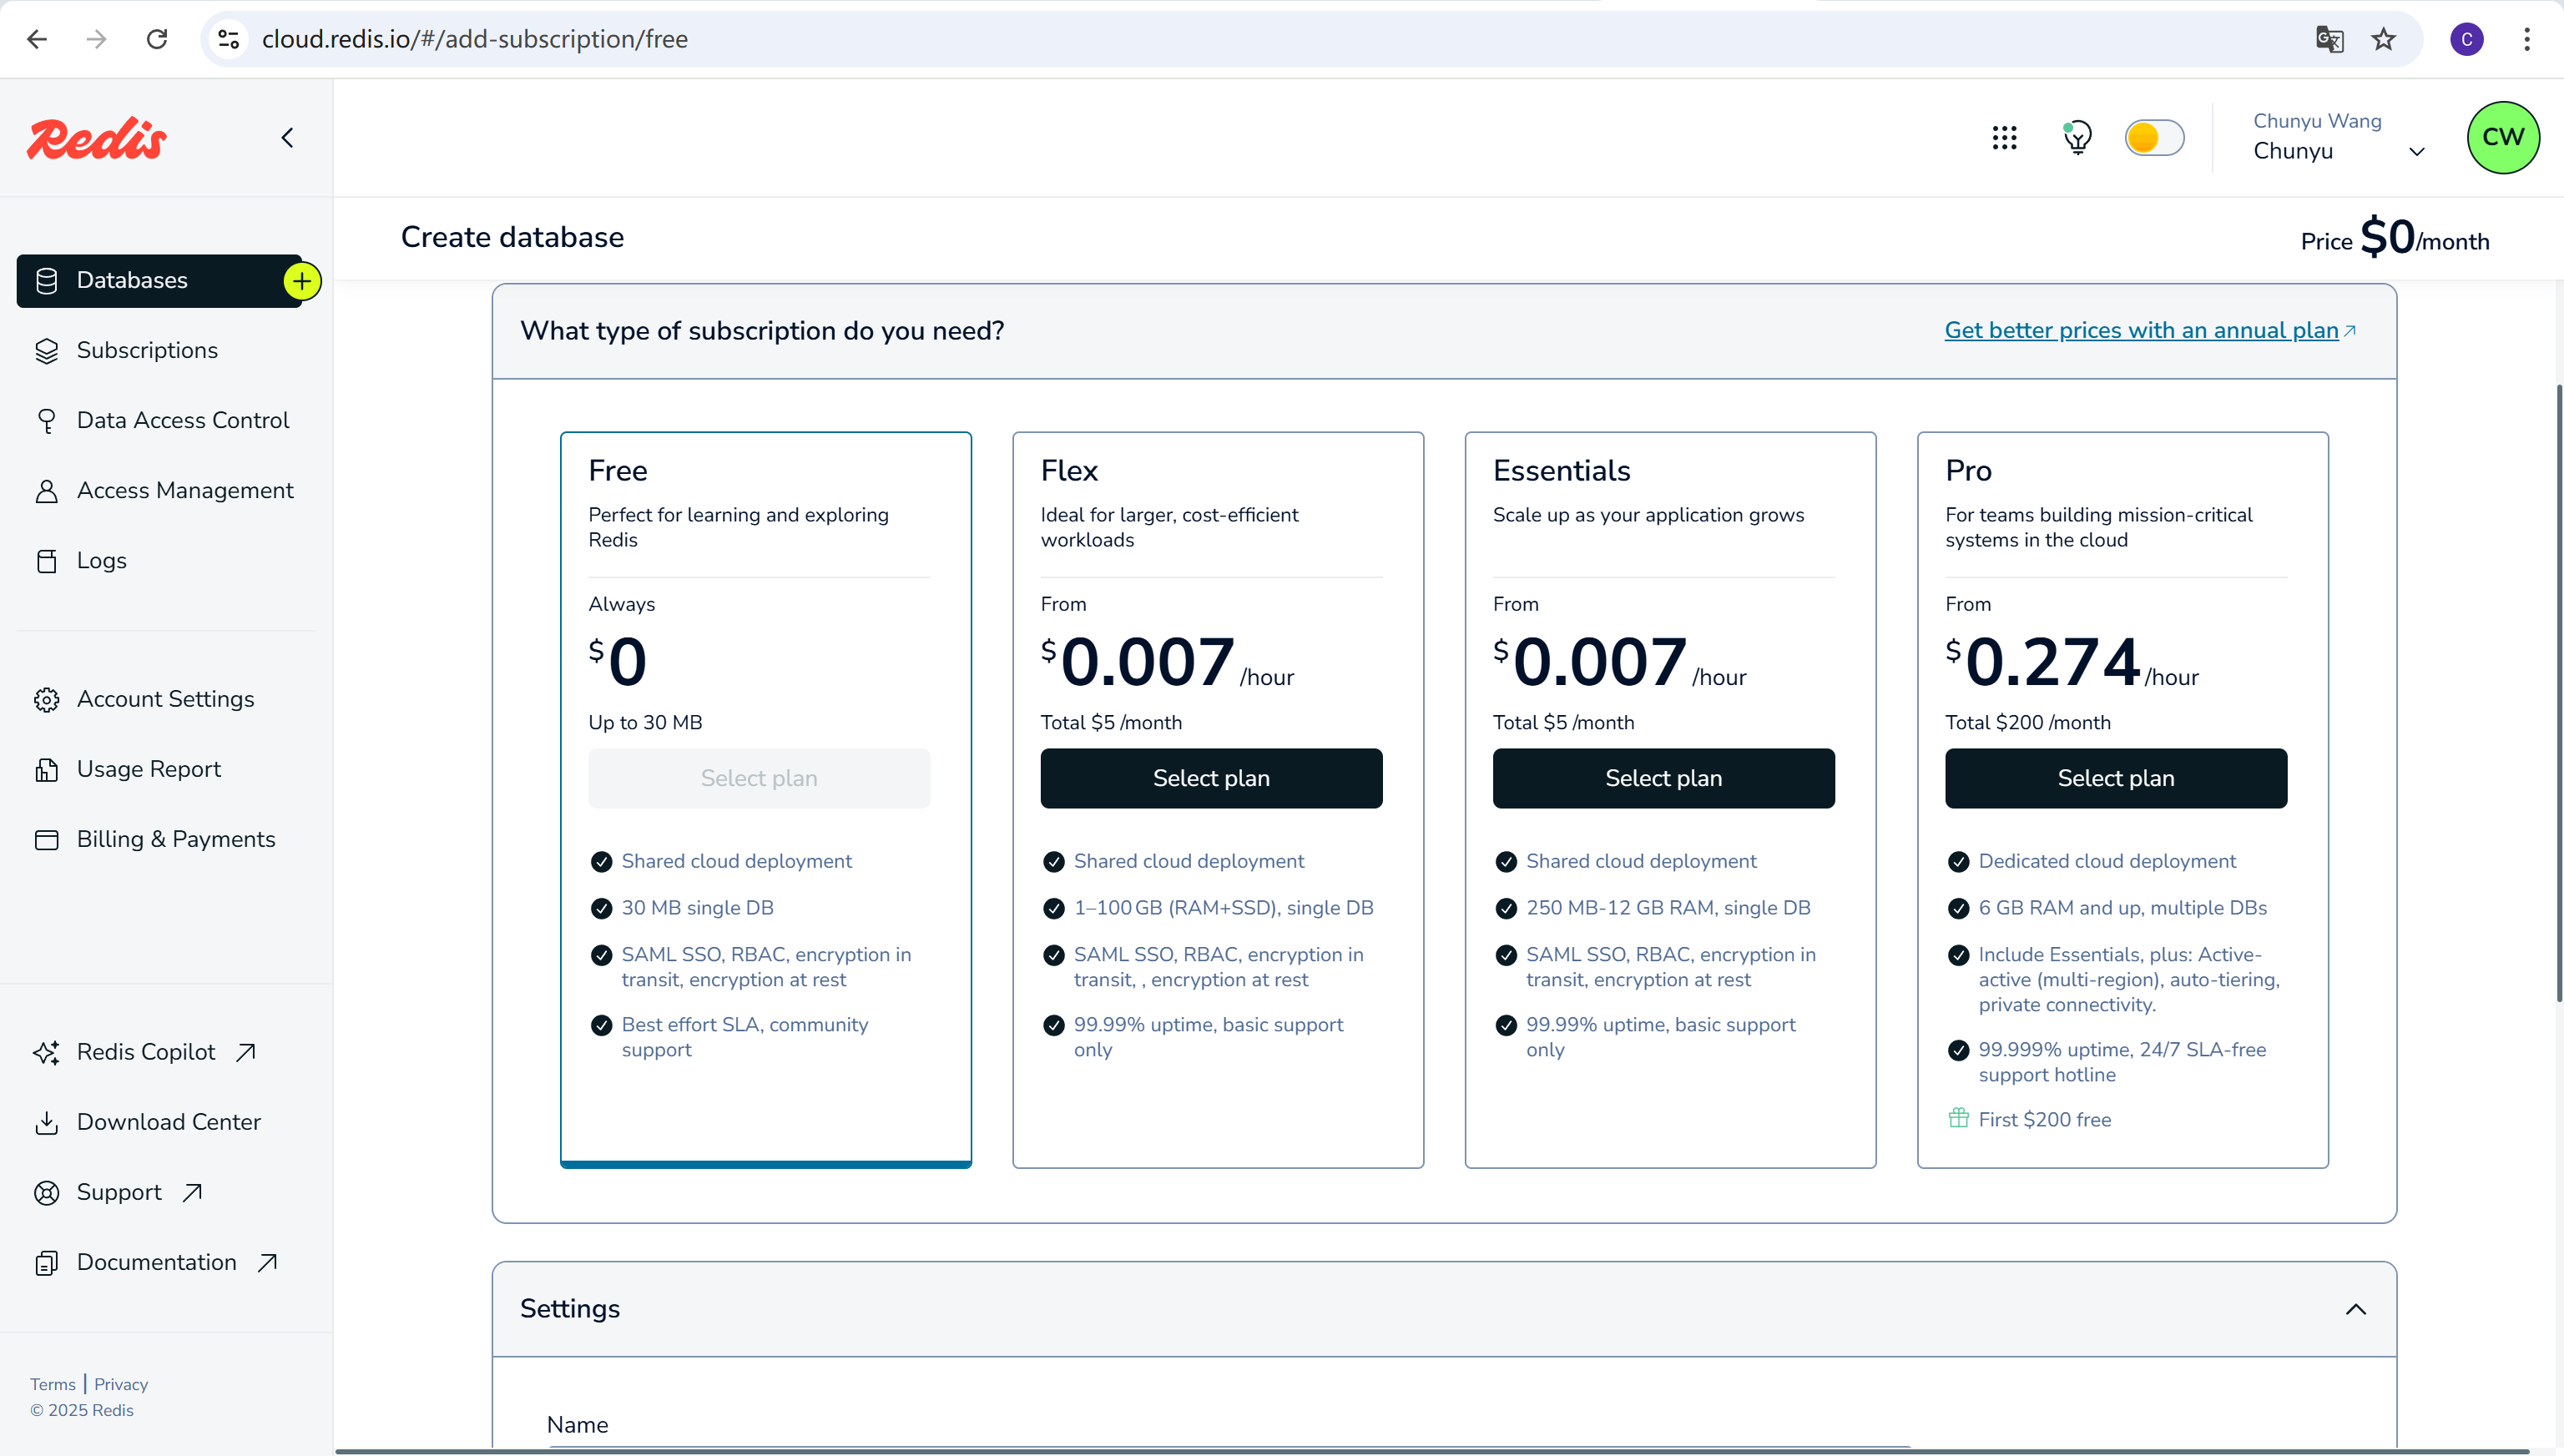Click the '$0/month' price in header
Viewport: 2564px width, 1456px height.
tap(2424, 238)
